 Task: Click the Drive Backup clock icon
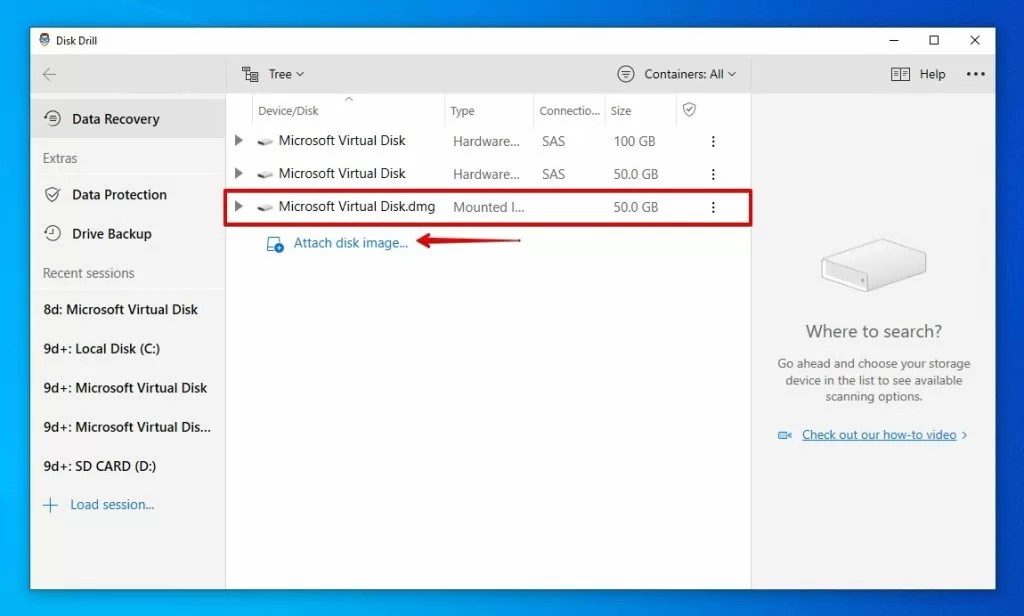pyautogui.click(x=52, y=233)
